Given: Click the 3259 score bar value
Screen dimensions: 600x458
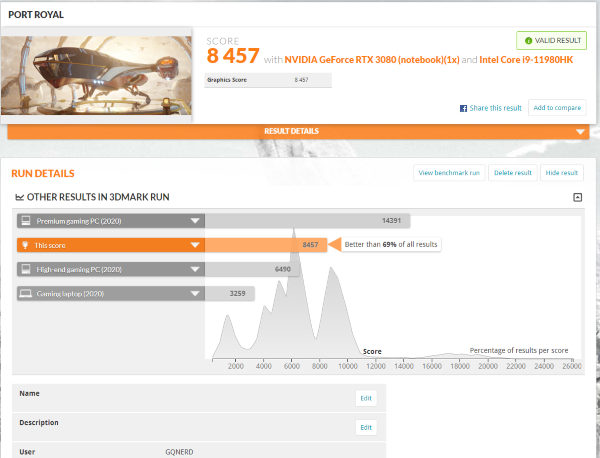Looking at the screenshot, I should coord(237,293).
